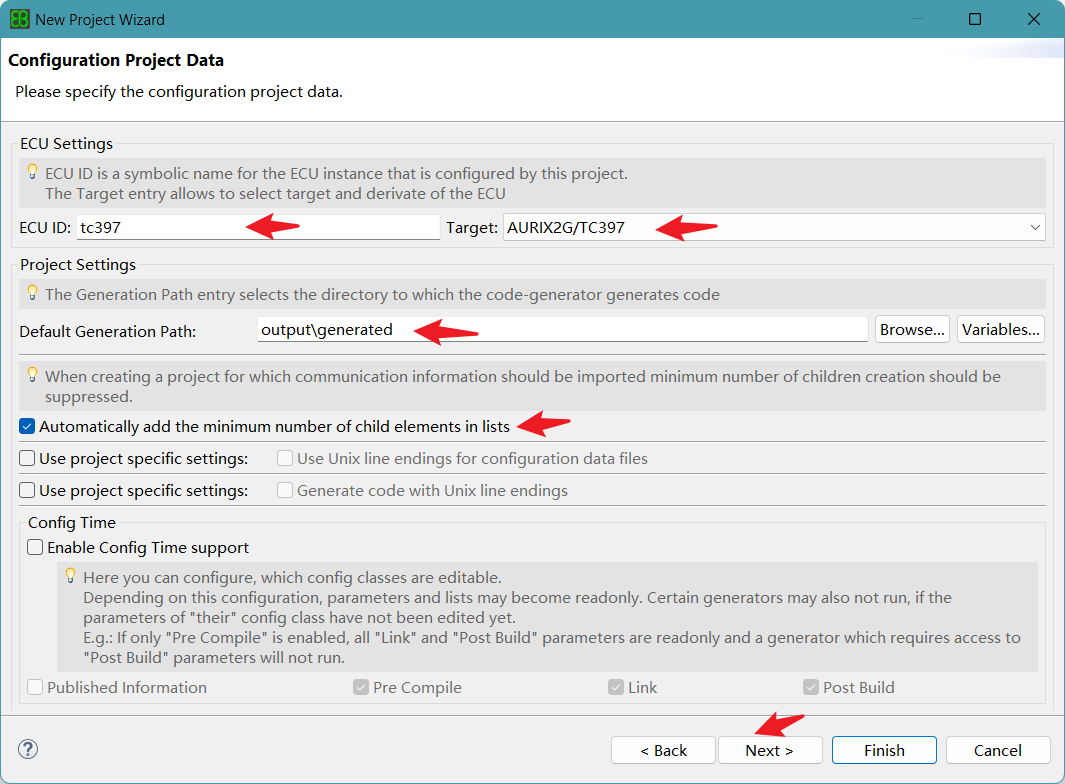
Task: Toggle Use Unix line endings for configuration data files
Action: (x=285, y=459)
